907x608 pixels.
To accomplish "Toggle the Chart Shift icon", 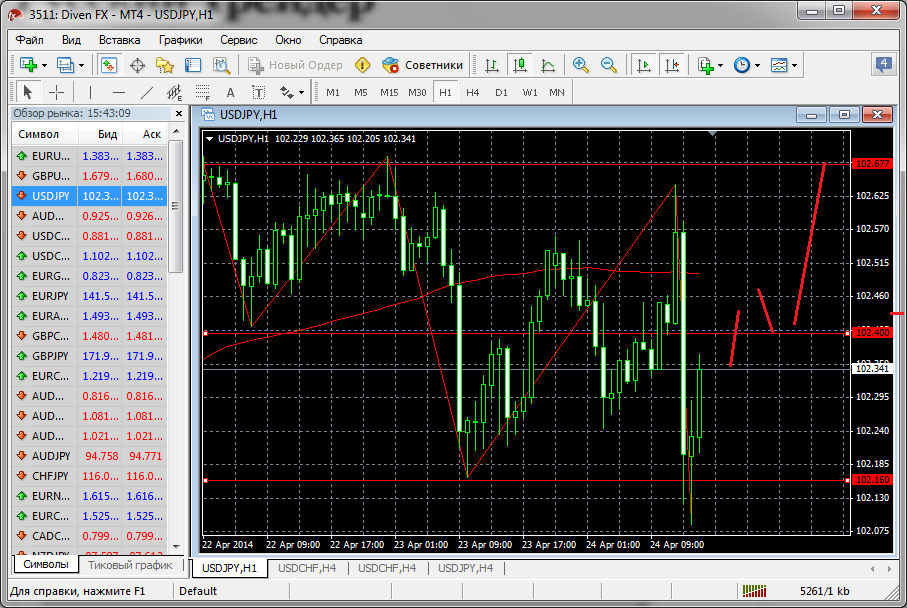I will [x=672, y=65].
